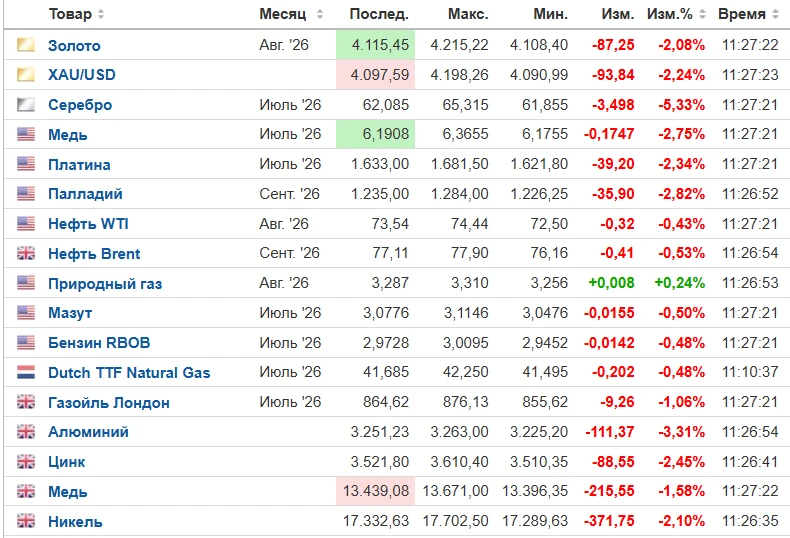Image resolution: width=790 pixels, height=538 pixels.
Task: Sort the table by Товар column arrows
Action: (x=101, y=14)
